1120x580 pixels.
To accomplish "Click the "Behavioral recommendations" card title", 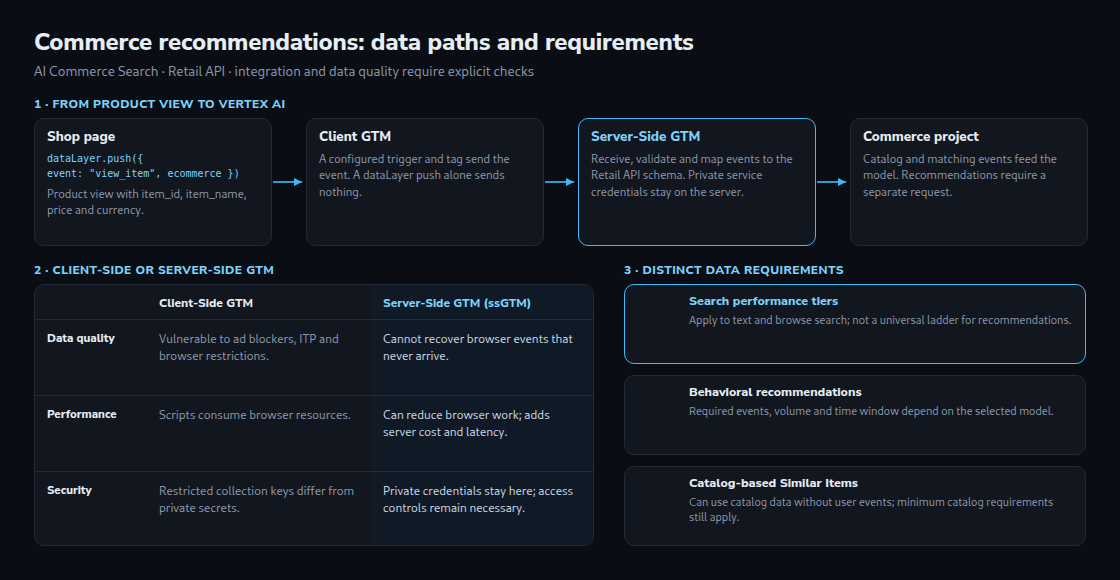I will pos(775,392).
